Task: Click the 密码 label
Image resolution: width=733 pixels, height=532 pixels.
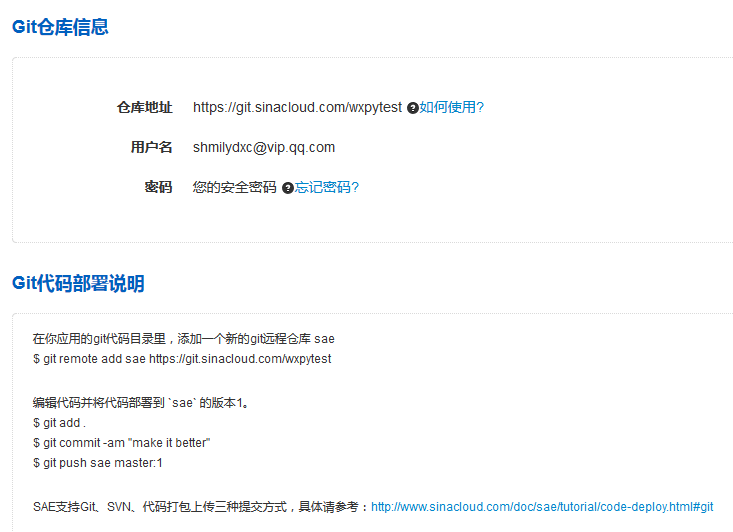Action: tap(158, 187)
